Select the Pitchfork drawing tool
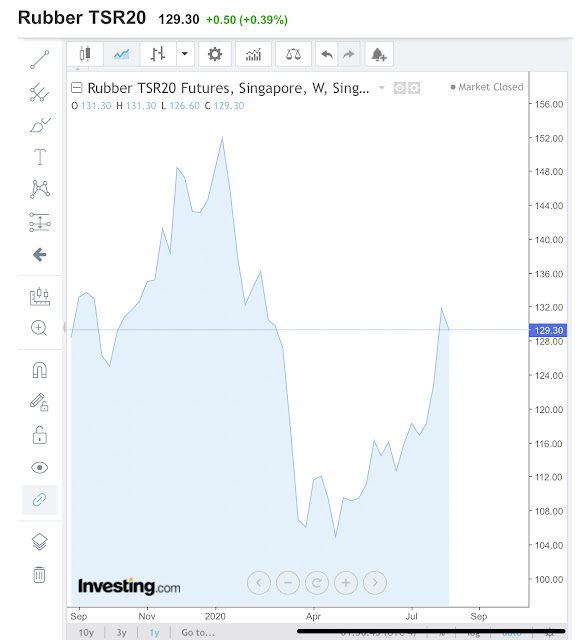Viewport: 587px width, 640px height. coord(40,92)
